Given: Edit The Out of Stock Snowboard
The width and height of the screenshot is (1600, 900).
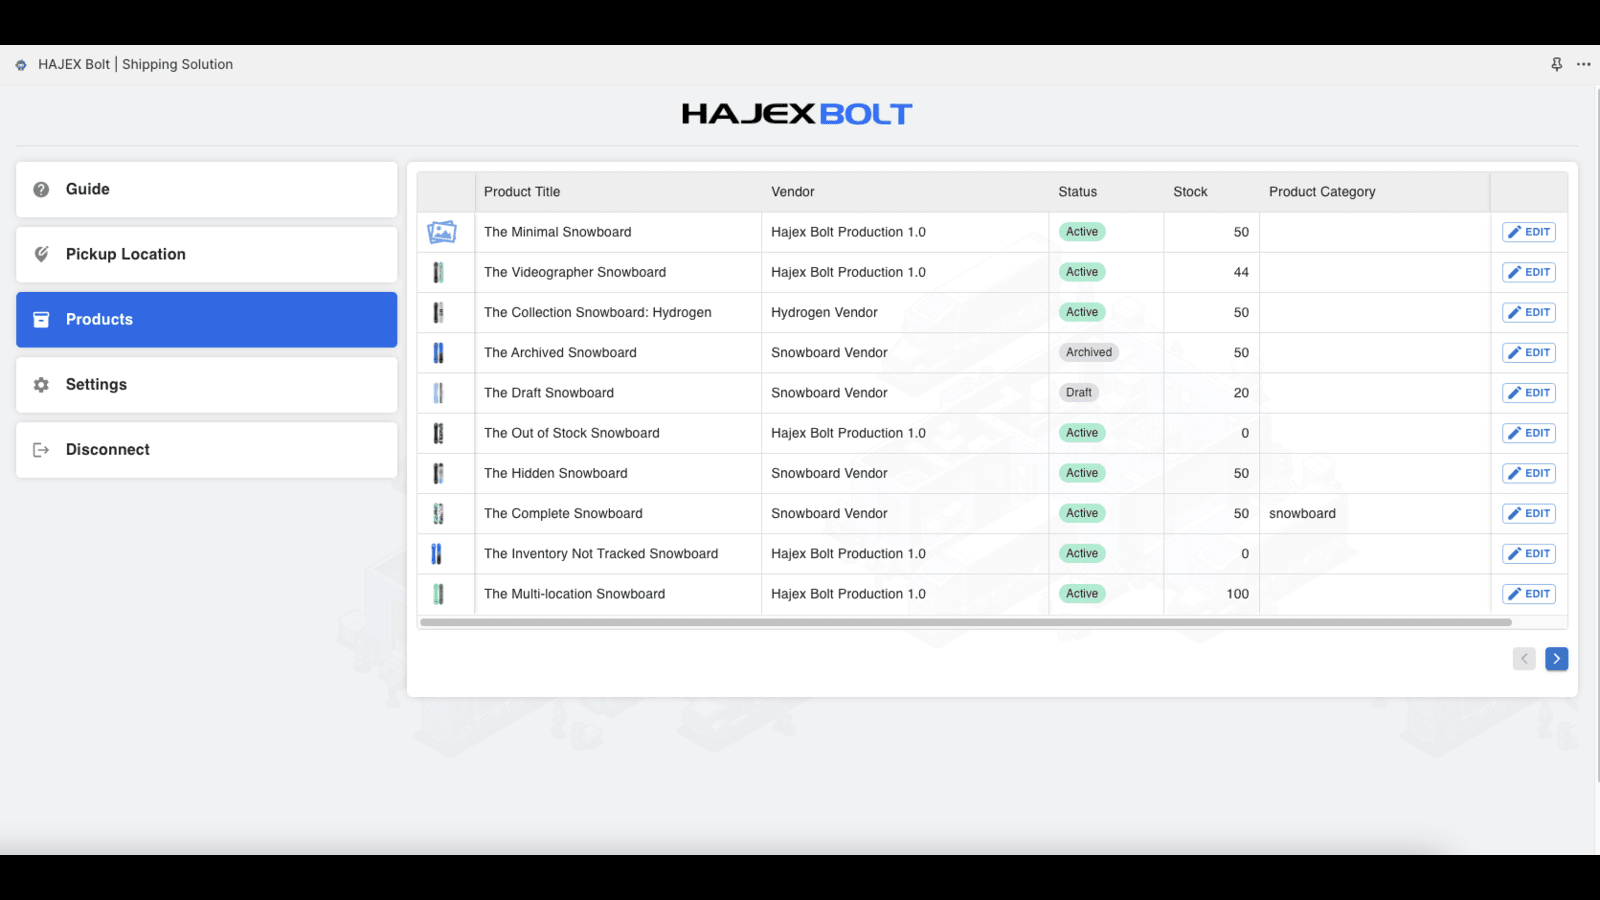Looking at the screenshot, I should pos(1529,433).
